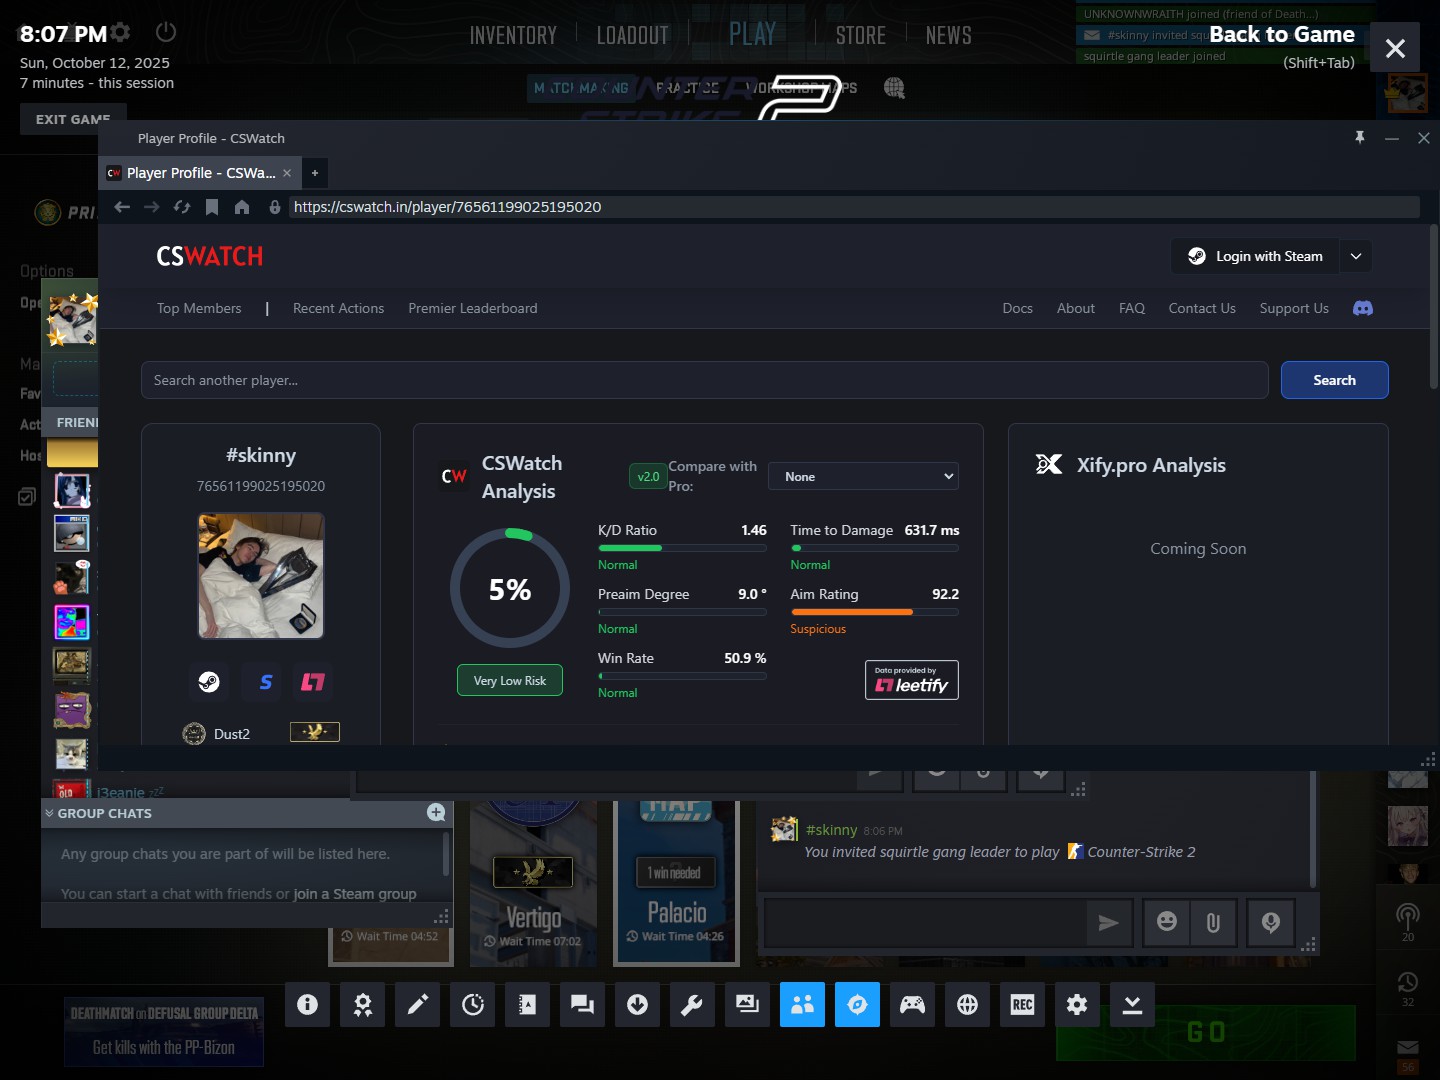Open the LOADOUT tab in CS2
Screen dimensions: 1440x1080
point(632,35)
